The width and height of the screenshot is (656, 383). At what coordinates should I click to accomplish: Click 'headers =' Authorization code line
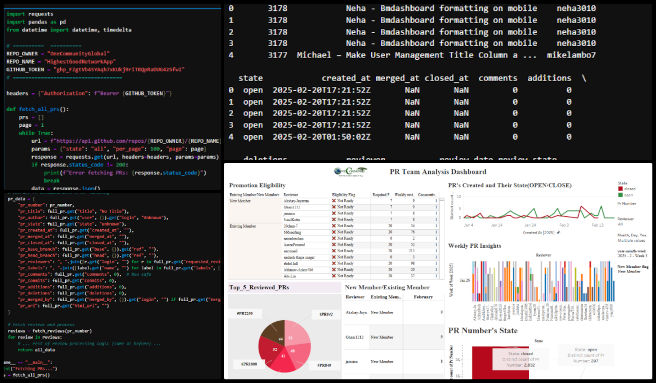pos(89,93)
